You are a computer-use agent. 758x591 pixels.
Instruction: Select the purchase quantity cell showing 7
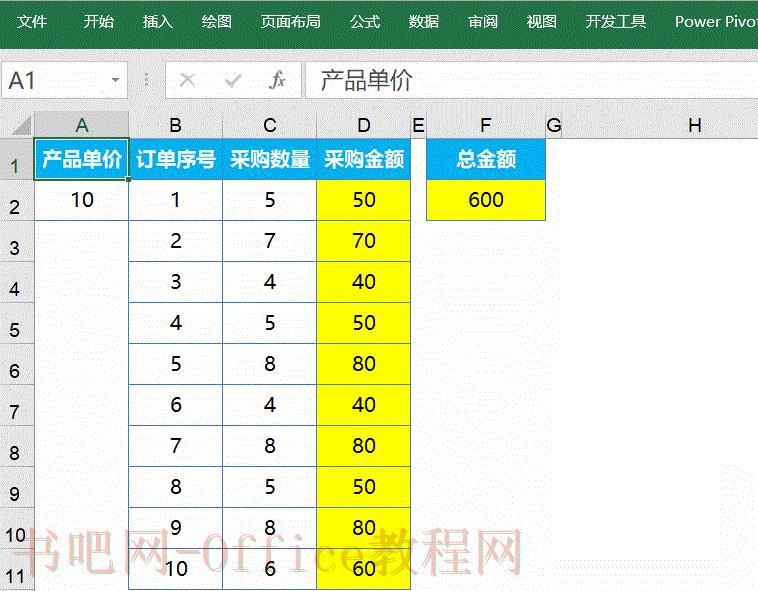tap(270, 241)
